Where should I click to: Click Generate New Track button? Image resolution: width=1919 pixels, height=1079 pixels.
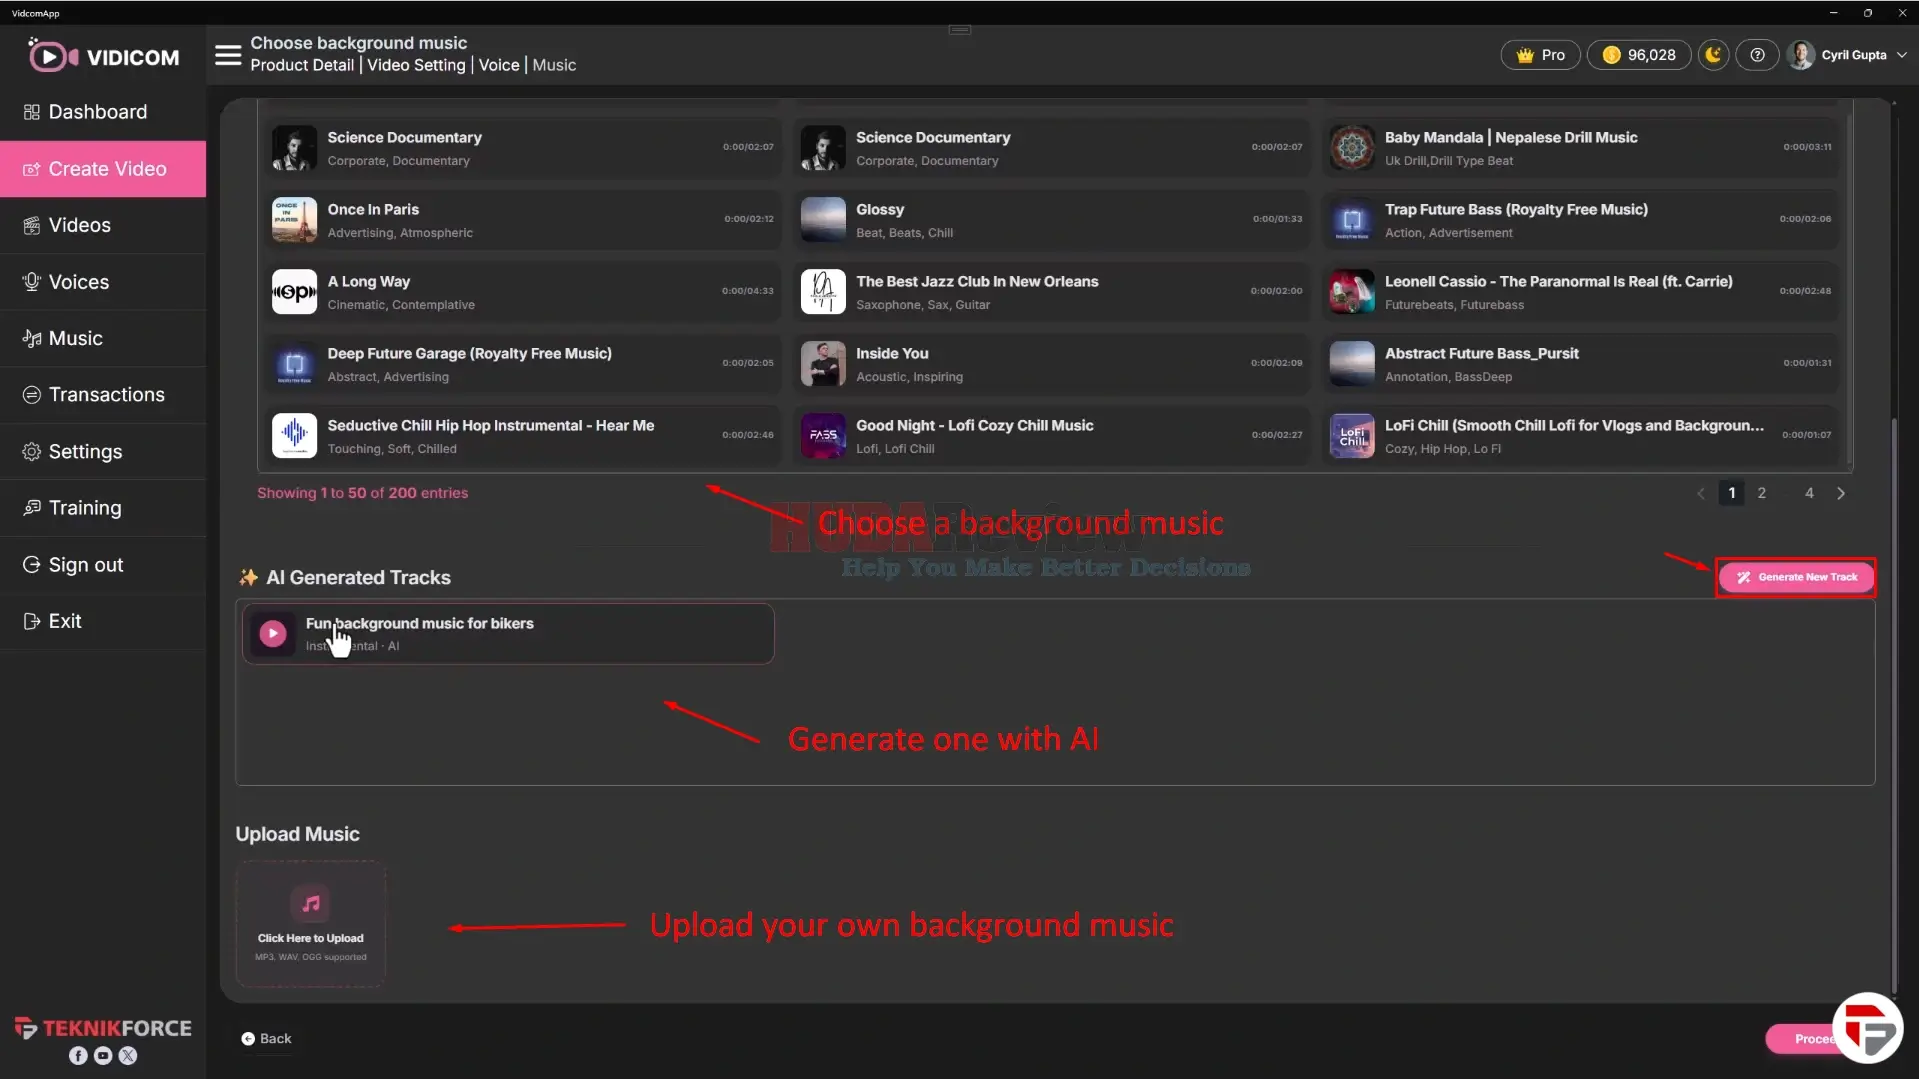pos(1796,577)
